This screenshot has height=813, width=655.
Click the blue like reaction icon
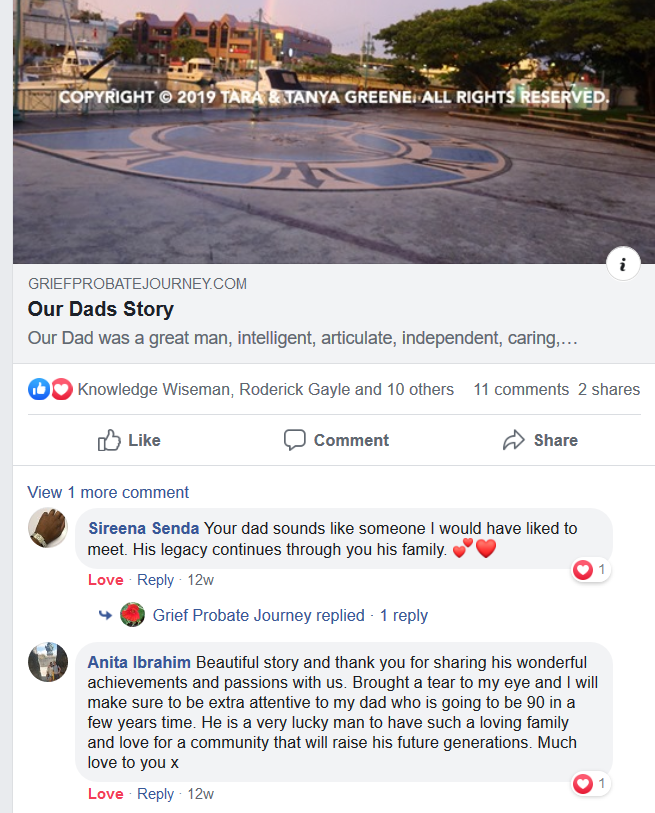39,389
